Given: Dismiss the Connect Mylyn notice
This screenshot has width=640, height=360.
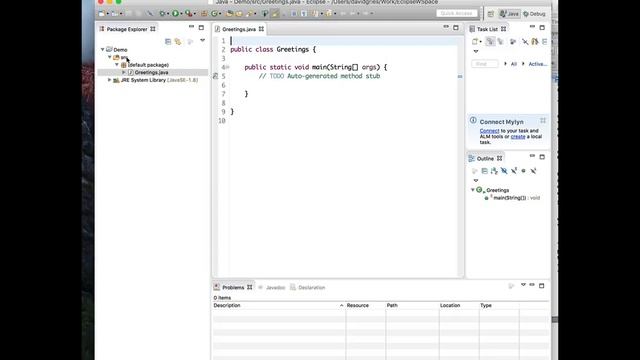Looking at the screenshot, I should pos(543,120).
